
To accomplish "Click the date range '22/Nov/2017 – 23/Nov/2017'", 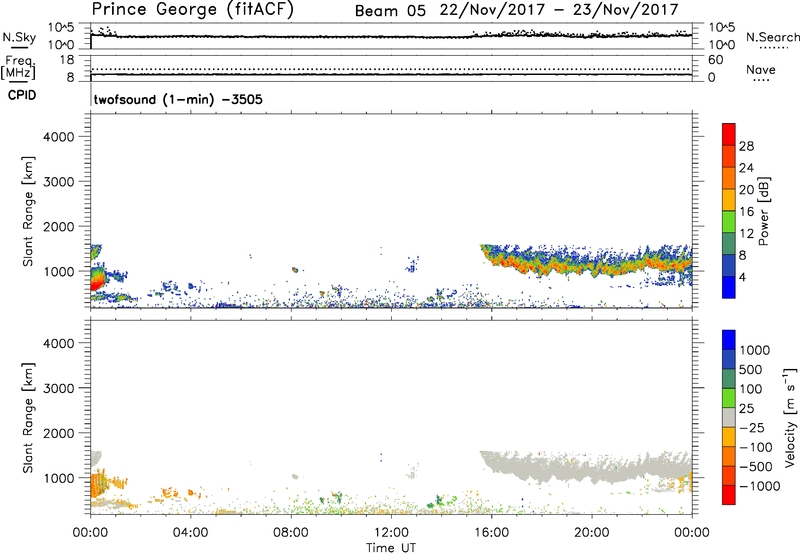I will (x=559, y=10).
